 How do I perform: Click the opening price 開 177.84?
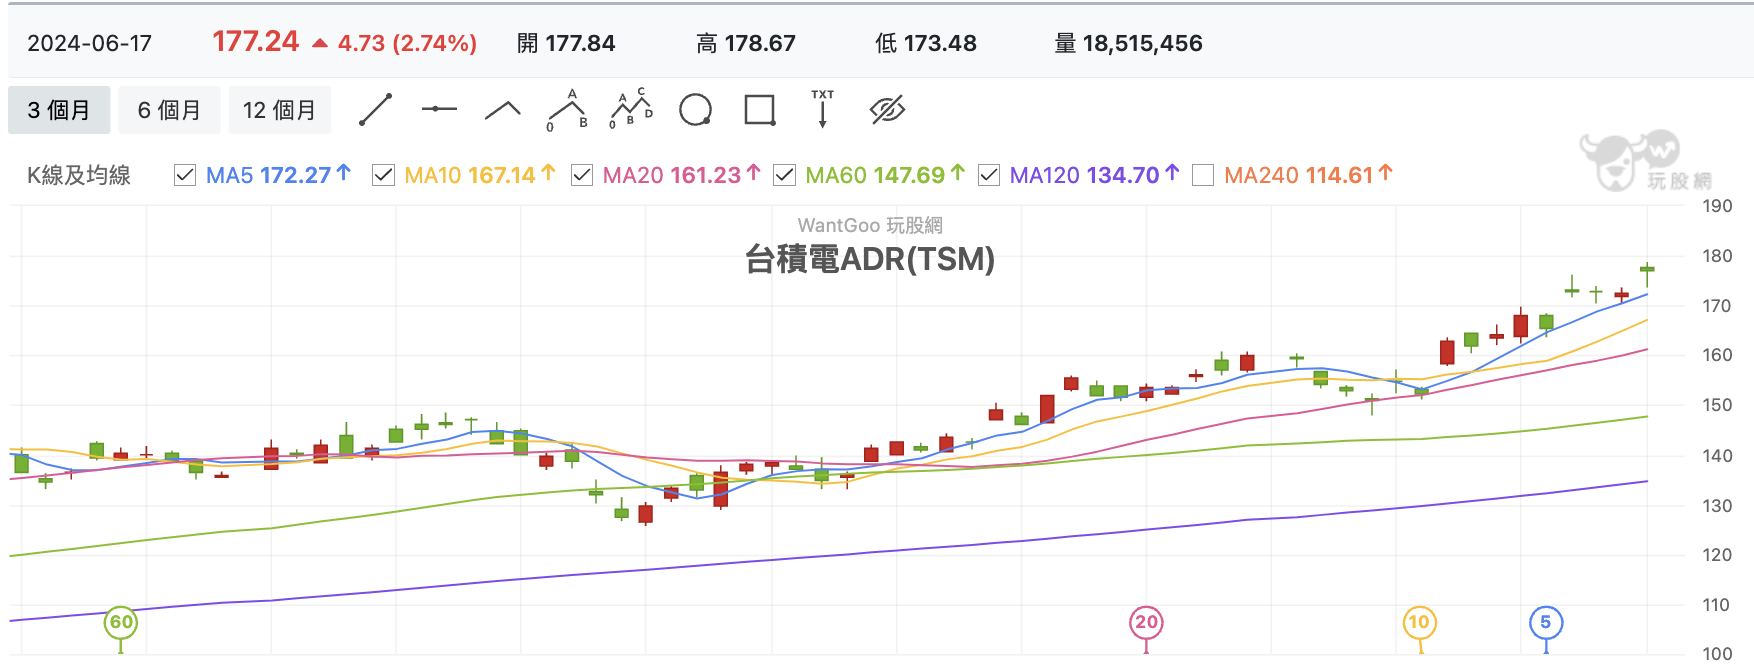566,44
